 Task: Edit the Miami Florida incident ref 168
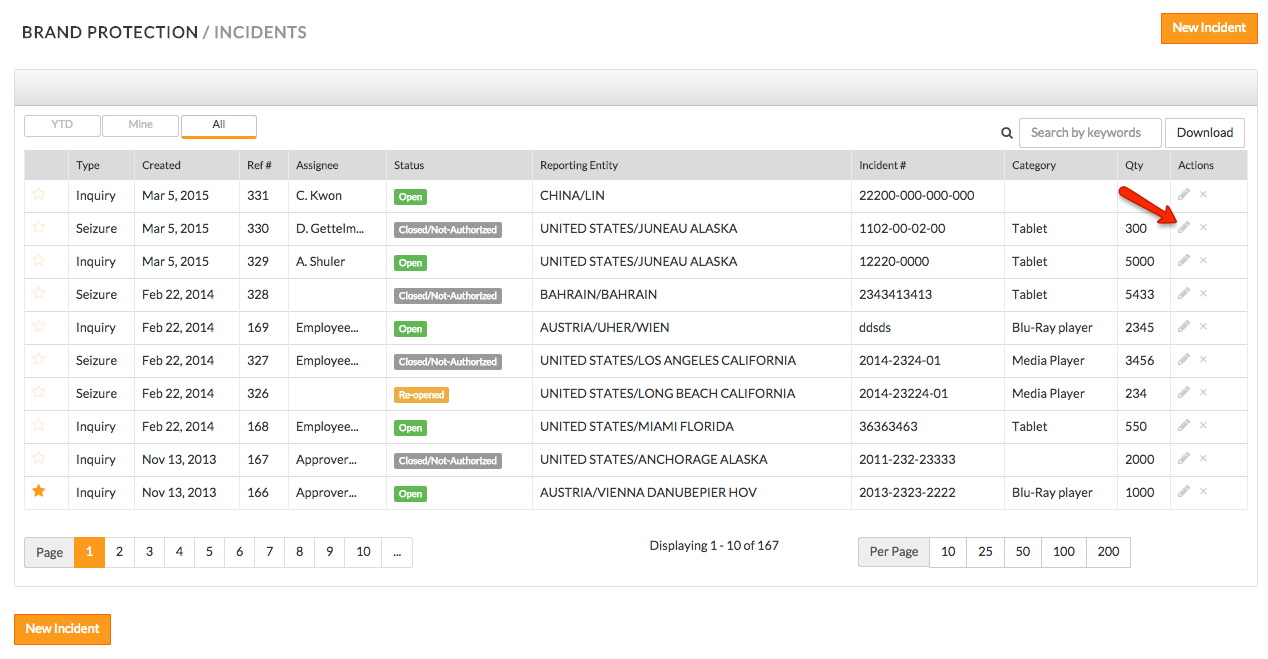tap(1184, 426)
